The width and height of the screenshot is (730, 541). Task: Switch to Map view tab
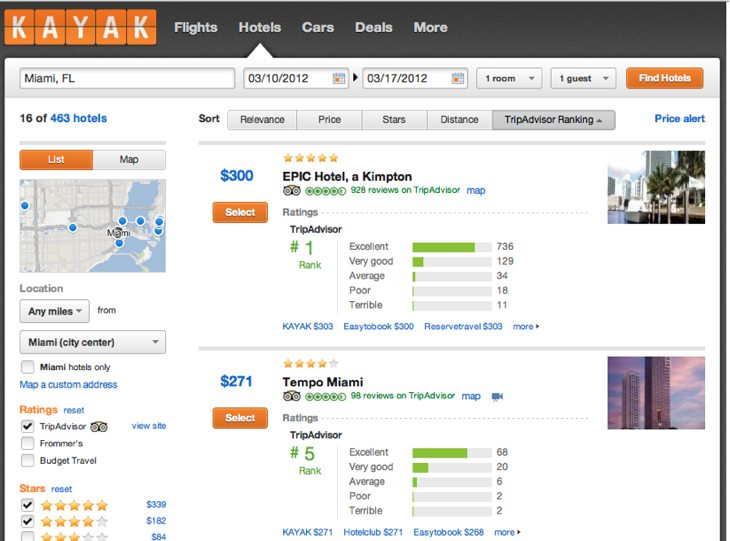129,160
